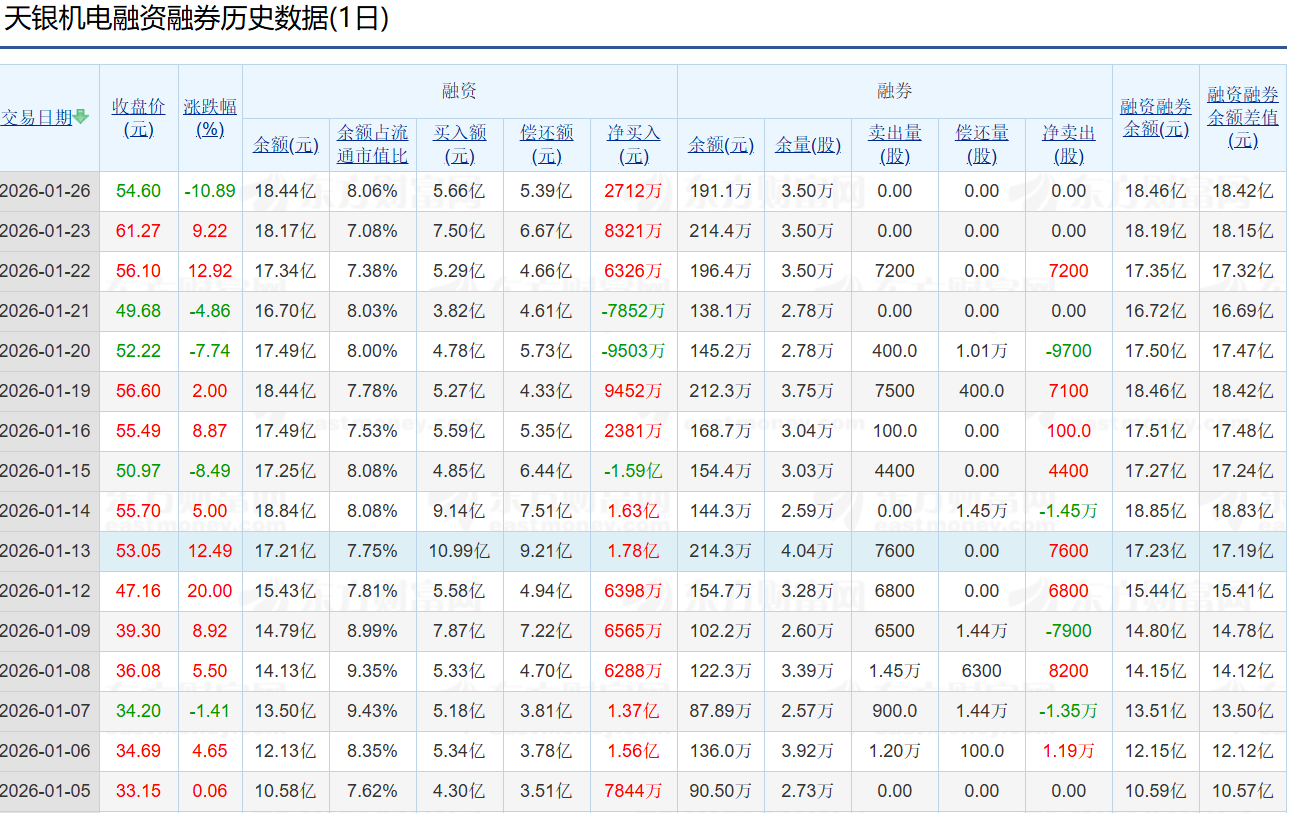Sort by 融资融券余额差值(元) column header
This screenshot has height=813, width=1290.
[1243, 117]
